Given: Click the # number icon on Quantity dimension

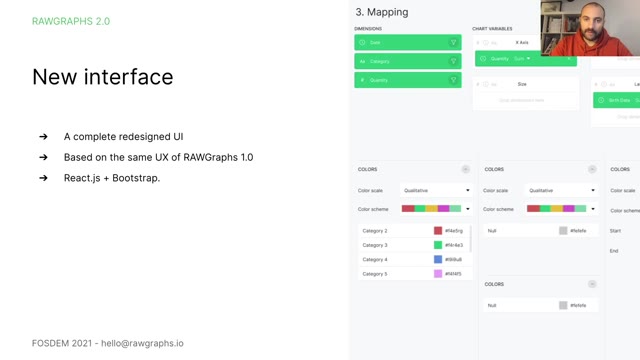Looking at the screenshot, I should (x=362, y=80).
